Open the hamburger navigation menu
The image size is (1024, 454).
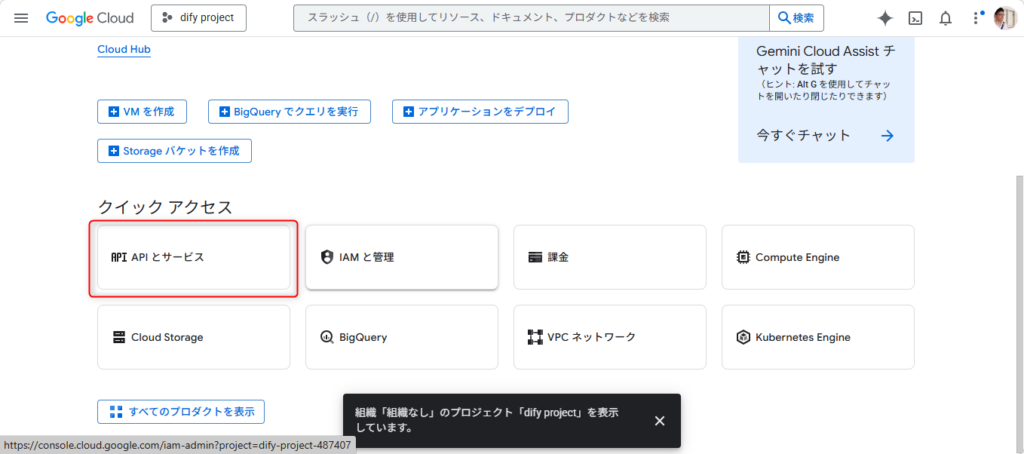(x=21, y=18)
